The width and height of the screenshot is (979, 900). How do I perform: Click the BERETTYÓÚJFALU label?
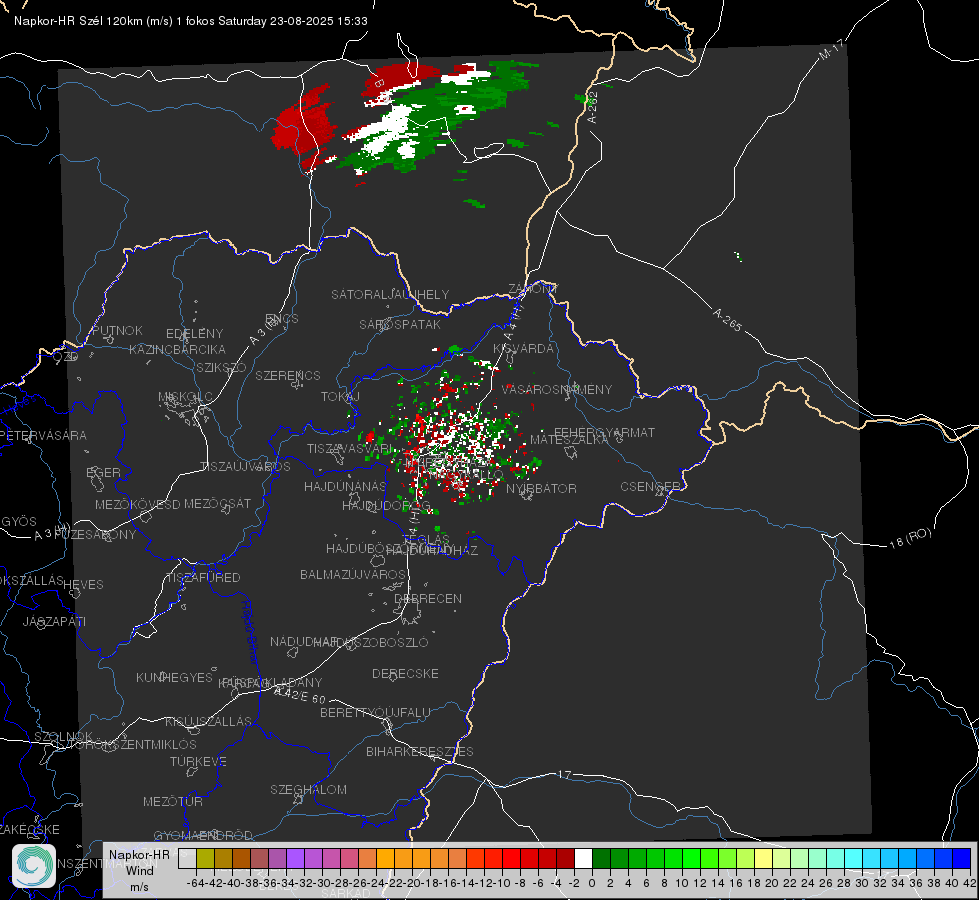[375, 712]
